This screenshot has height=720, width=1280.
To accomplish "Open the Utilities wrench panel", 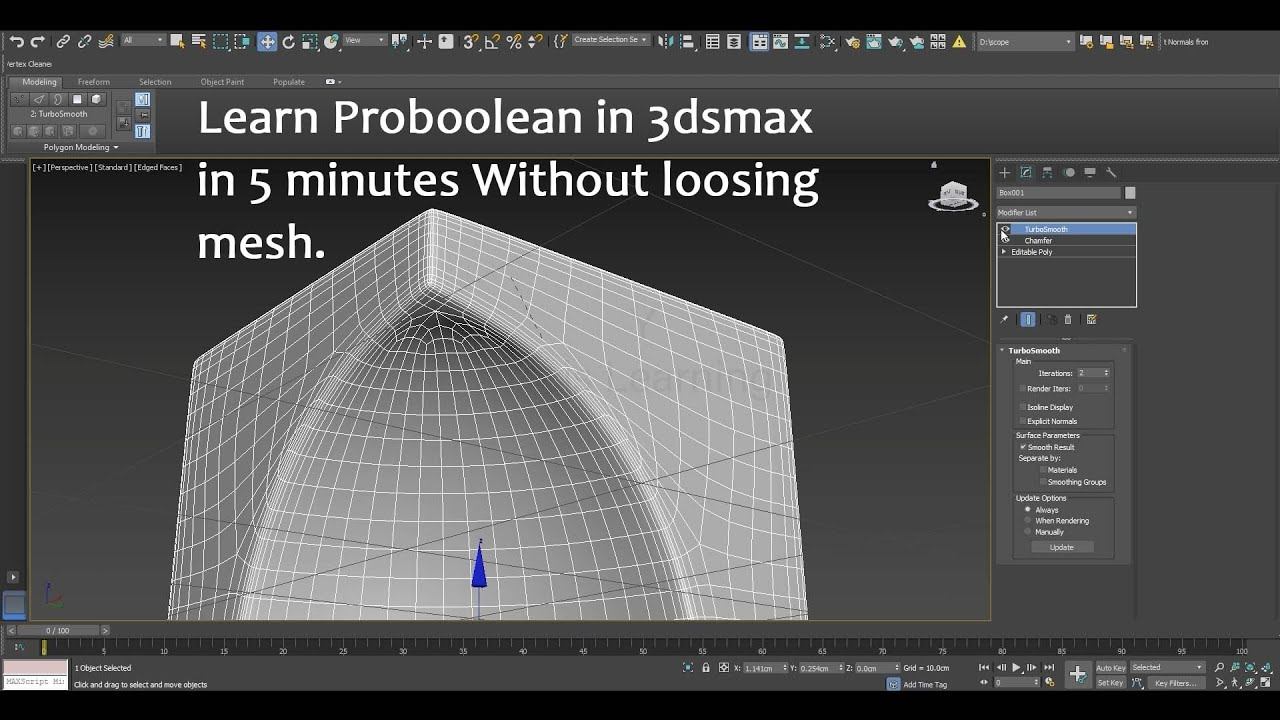I will click(1111, 172).
